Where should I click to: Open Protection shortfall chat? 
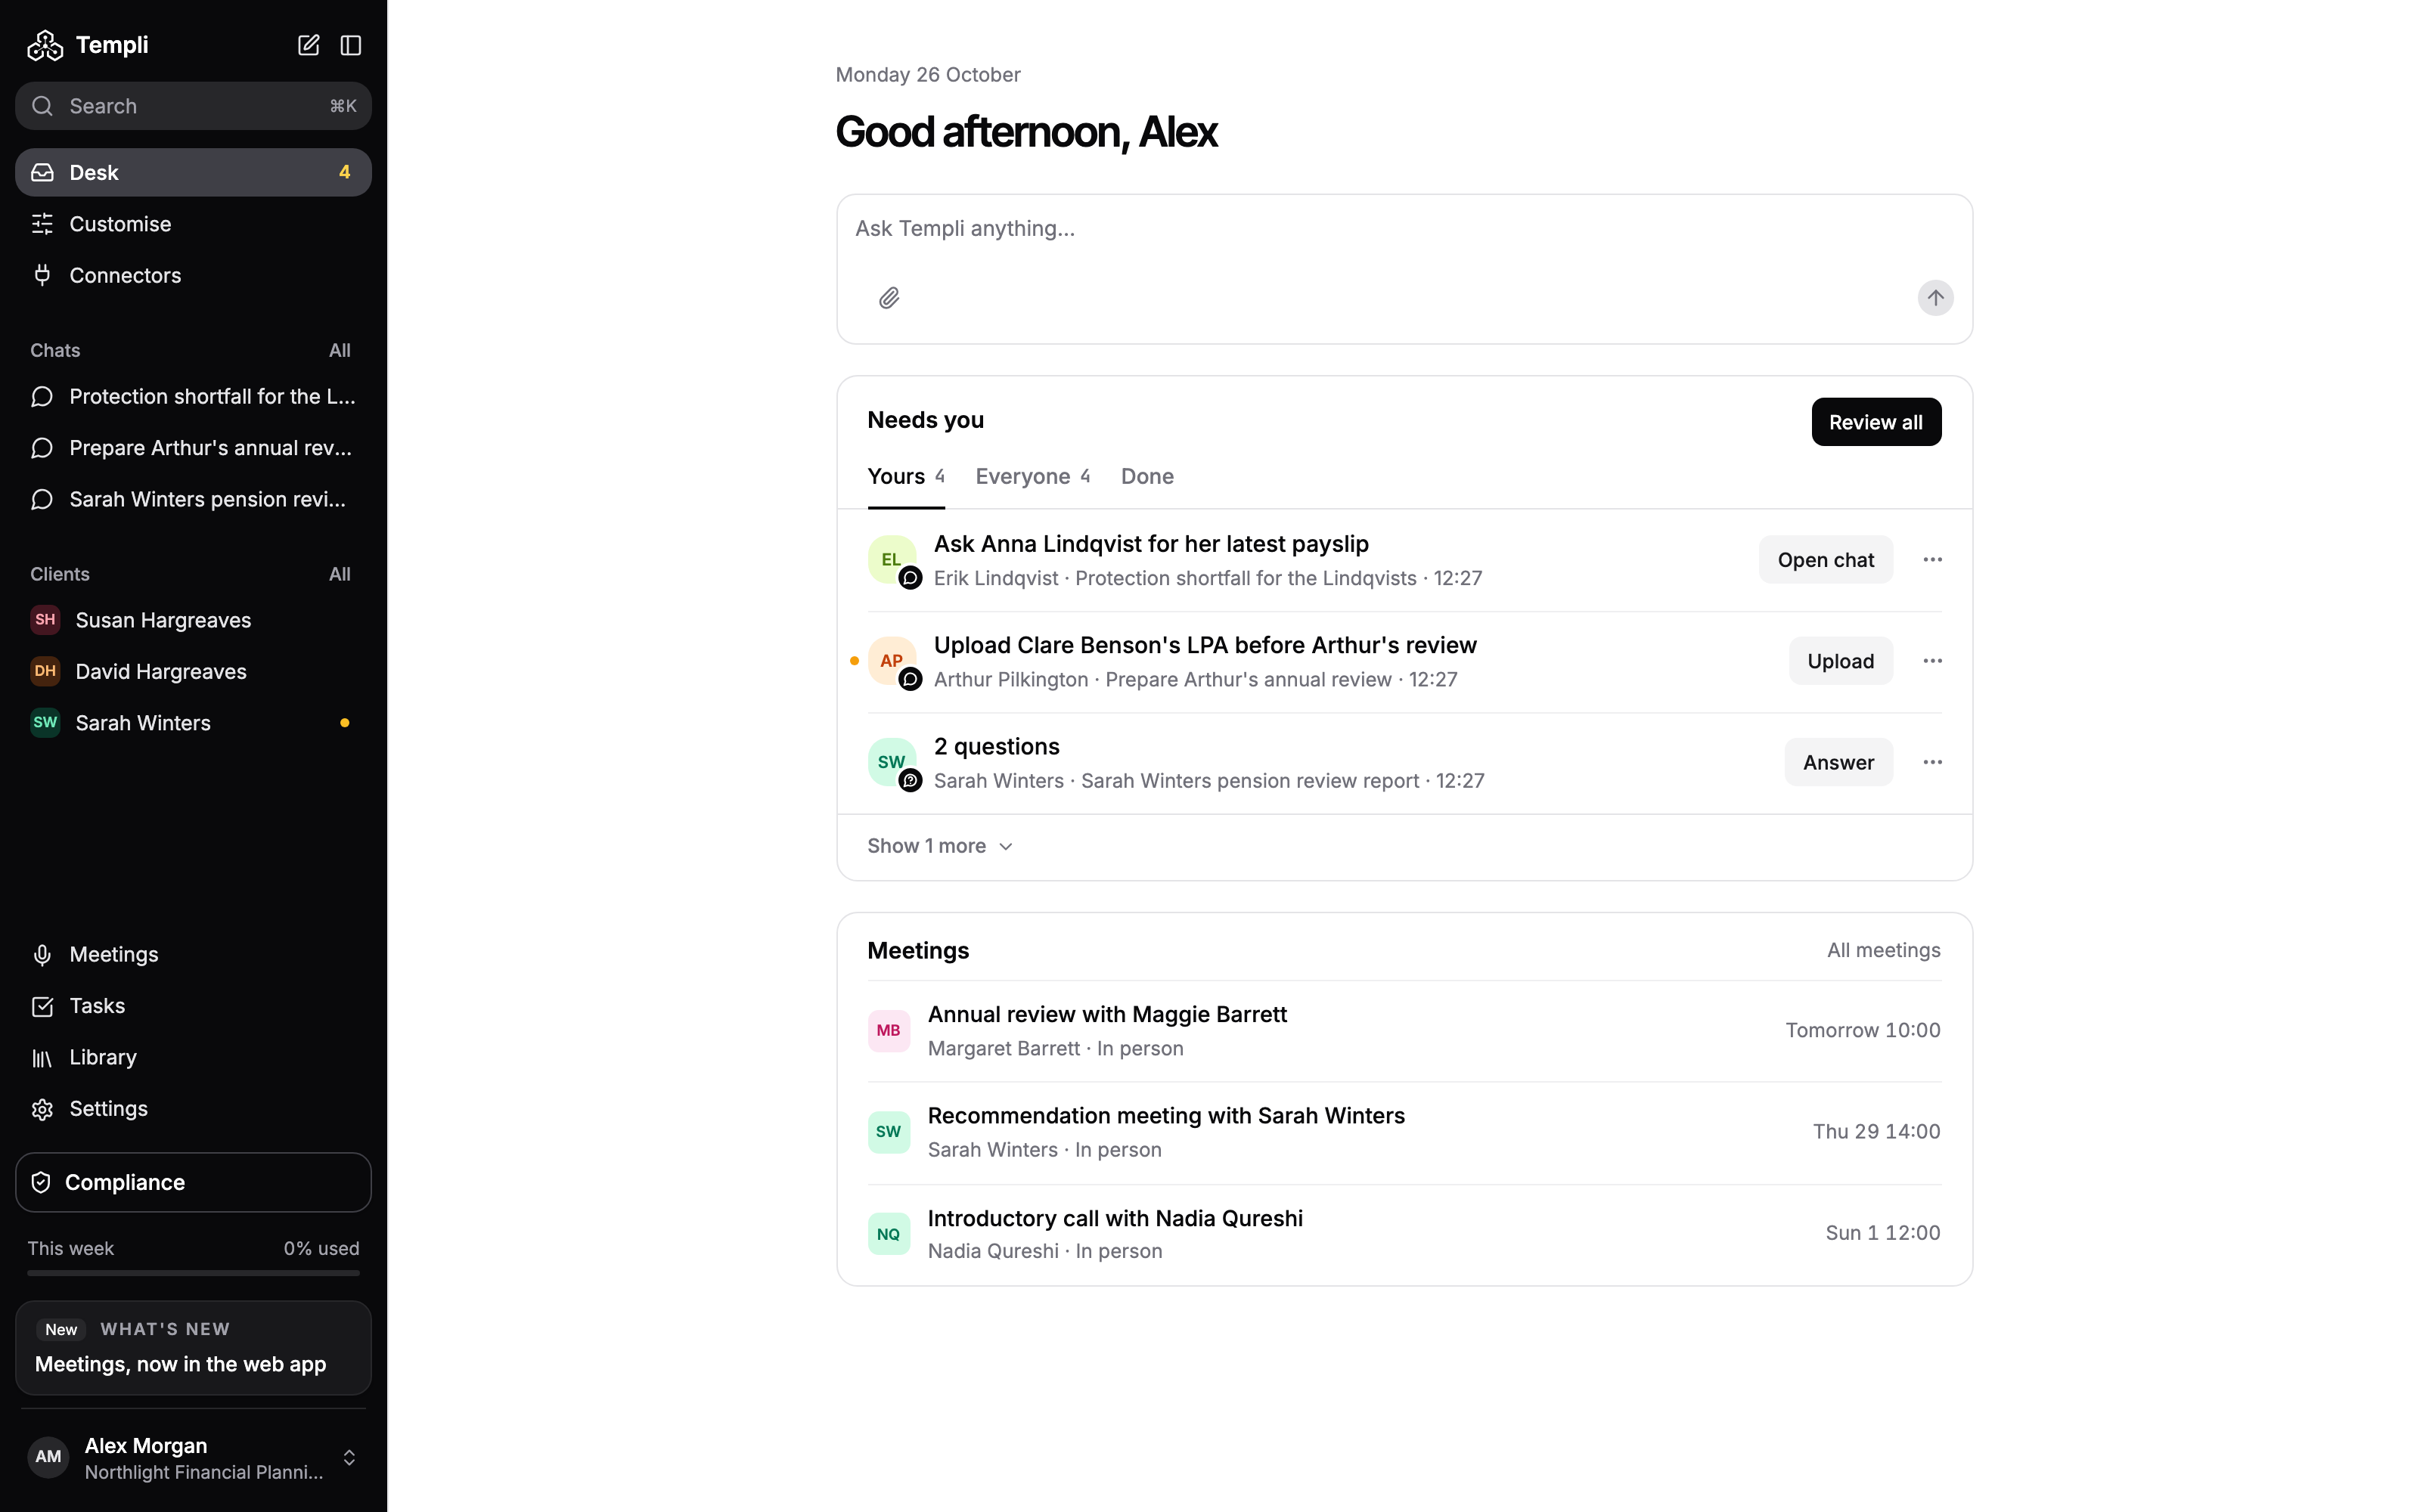click(x=193, y=397)
